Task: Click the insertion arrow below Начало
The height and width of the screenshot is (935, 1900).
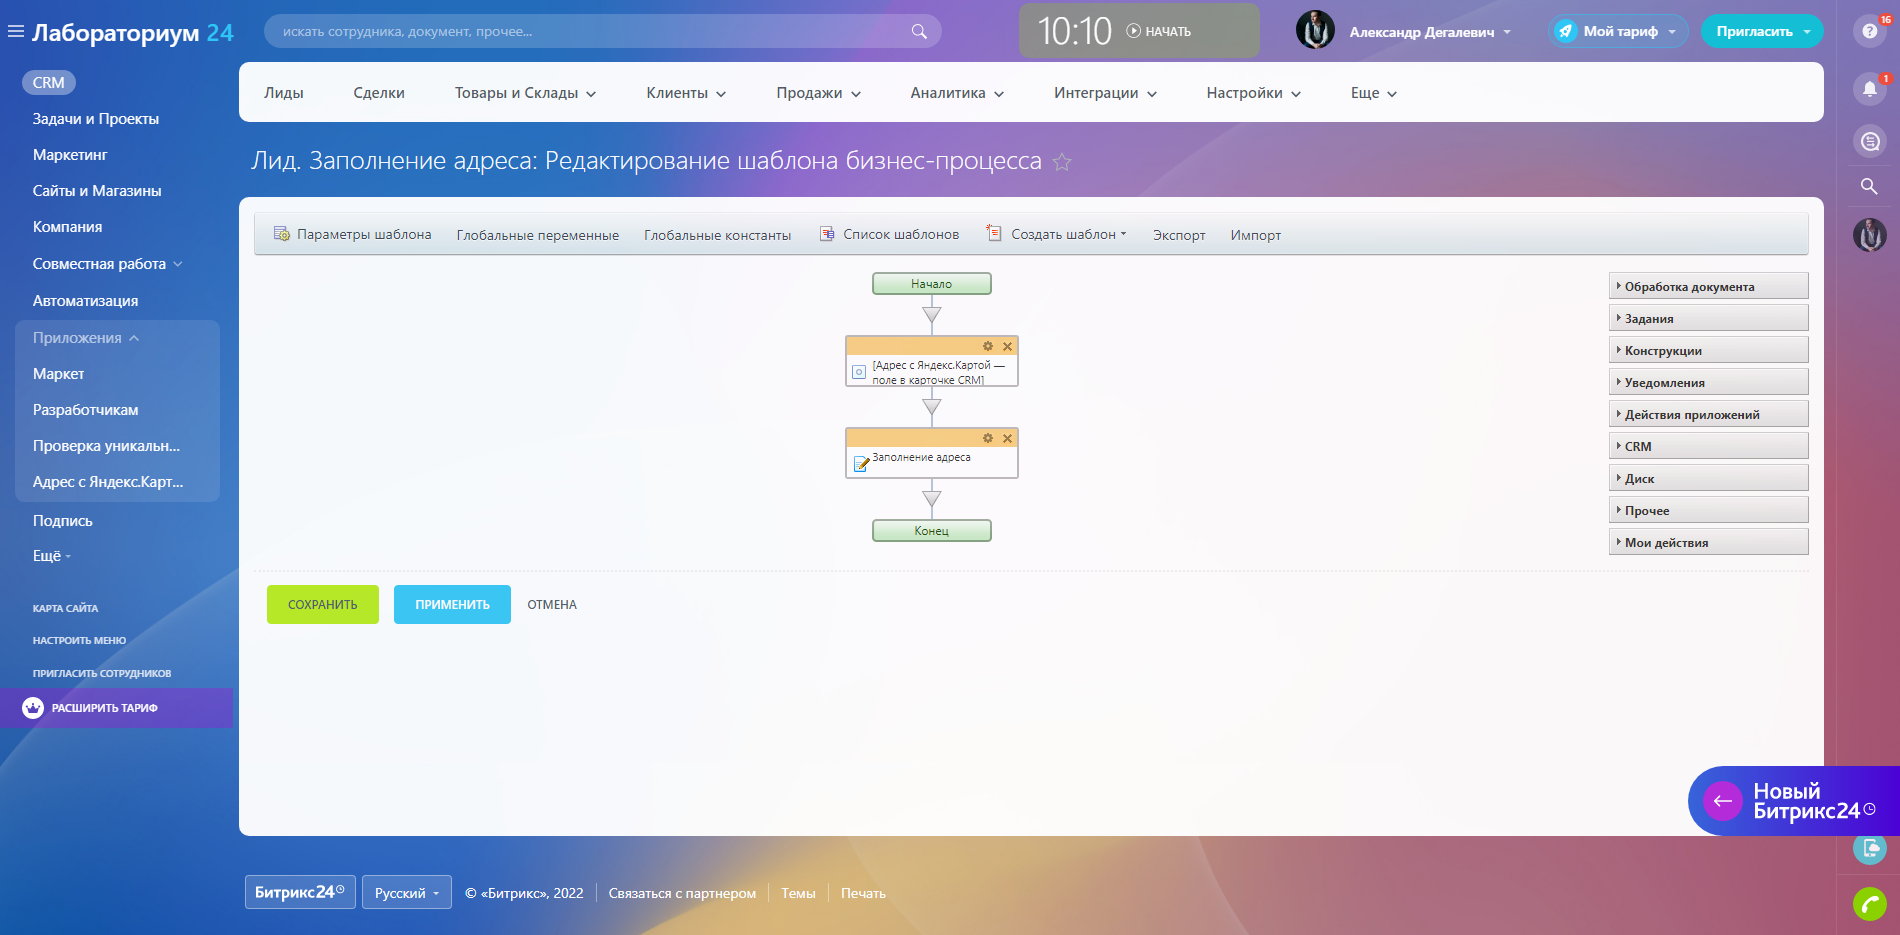Action: (x=932, y=315)
